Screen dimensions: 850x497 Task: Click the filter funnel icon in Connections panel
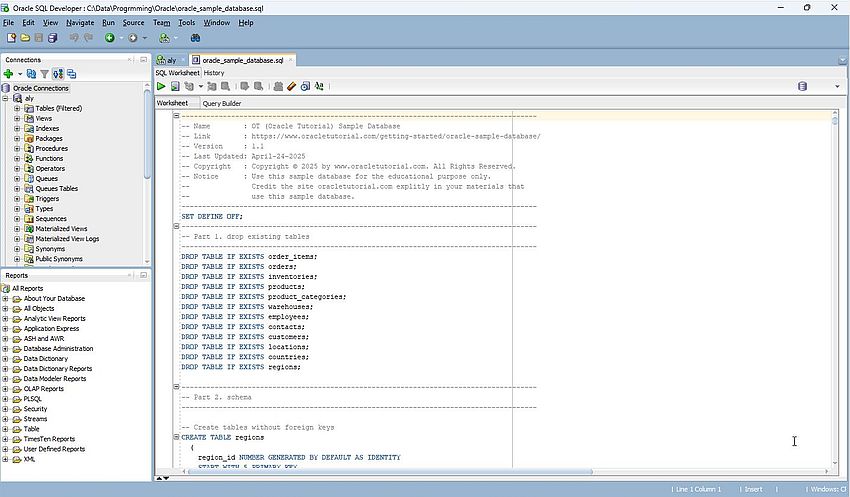coord(44,74)
